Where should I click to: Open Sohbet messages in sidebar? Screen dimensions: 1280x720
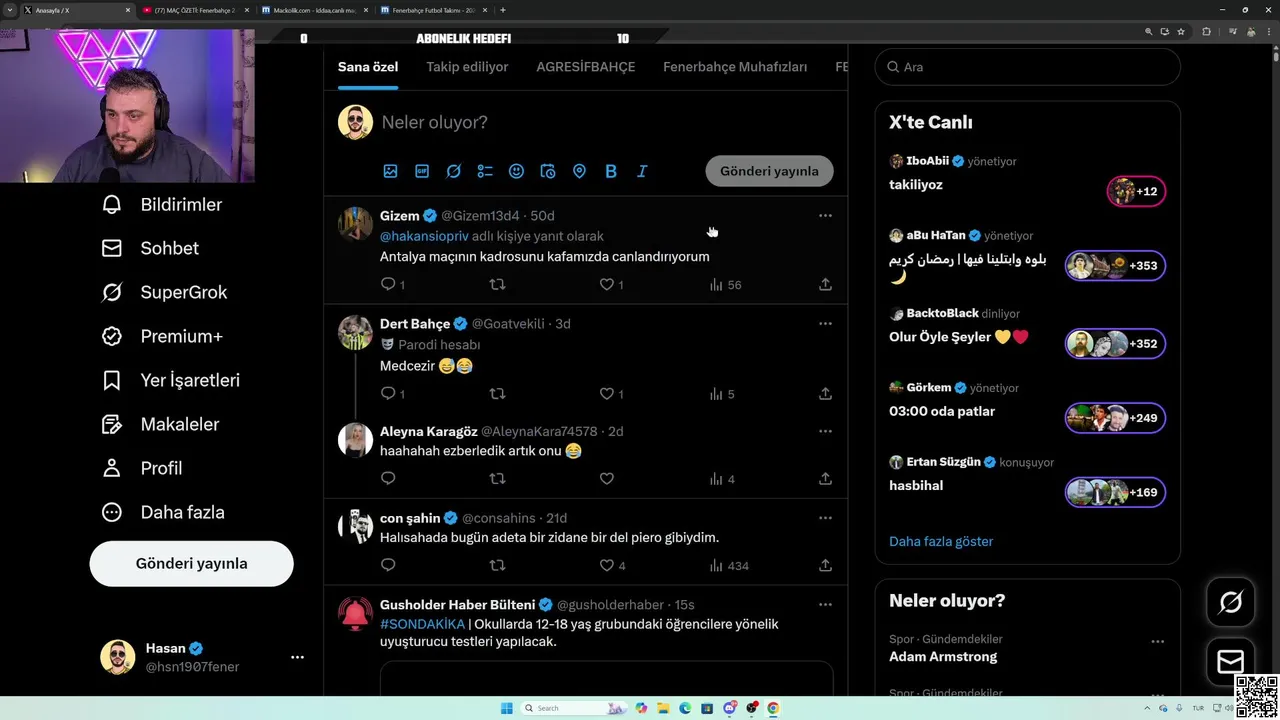click(150, 249)
